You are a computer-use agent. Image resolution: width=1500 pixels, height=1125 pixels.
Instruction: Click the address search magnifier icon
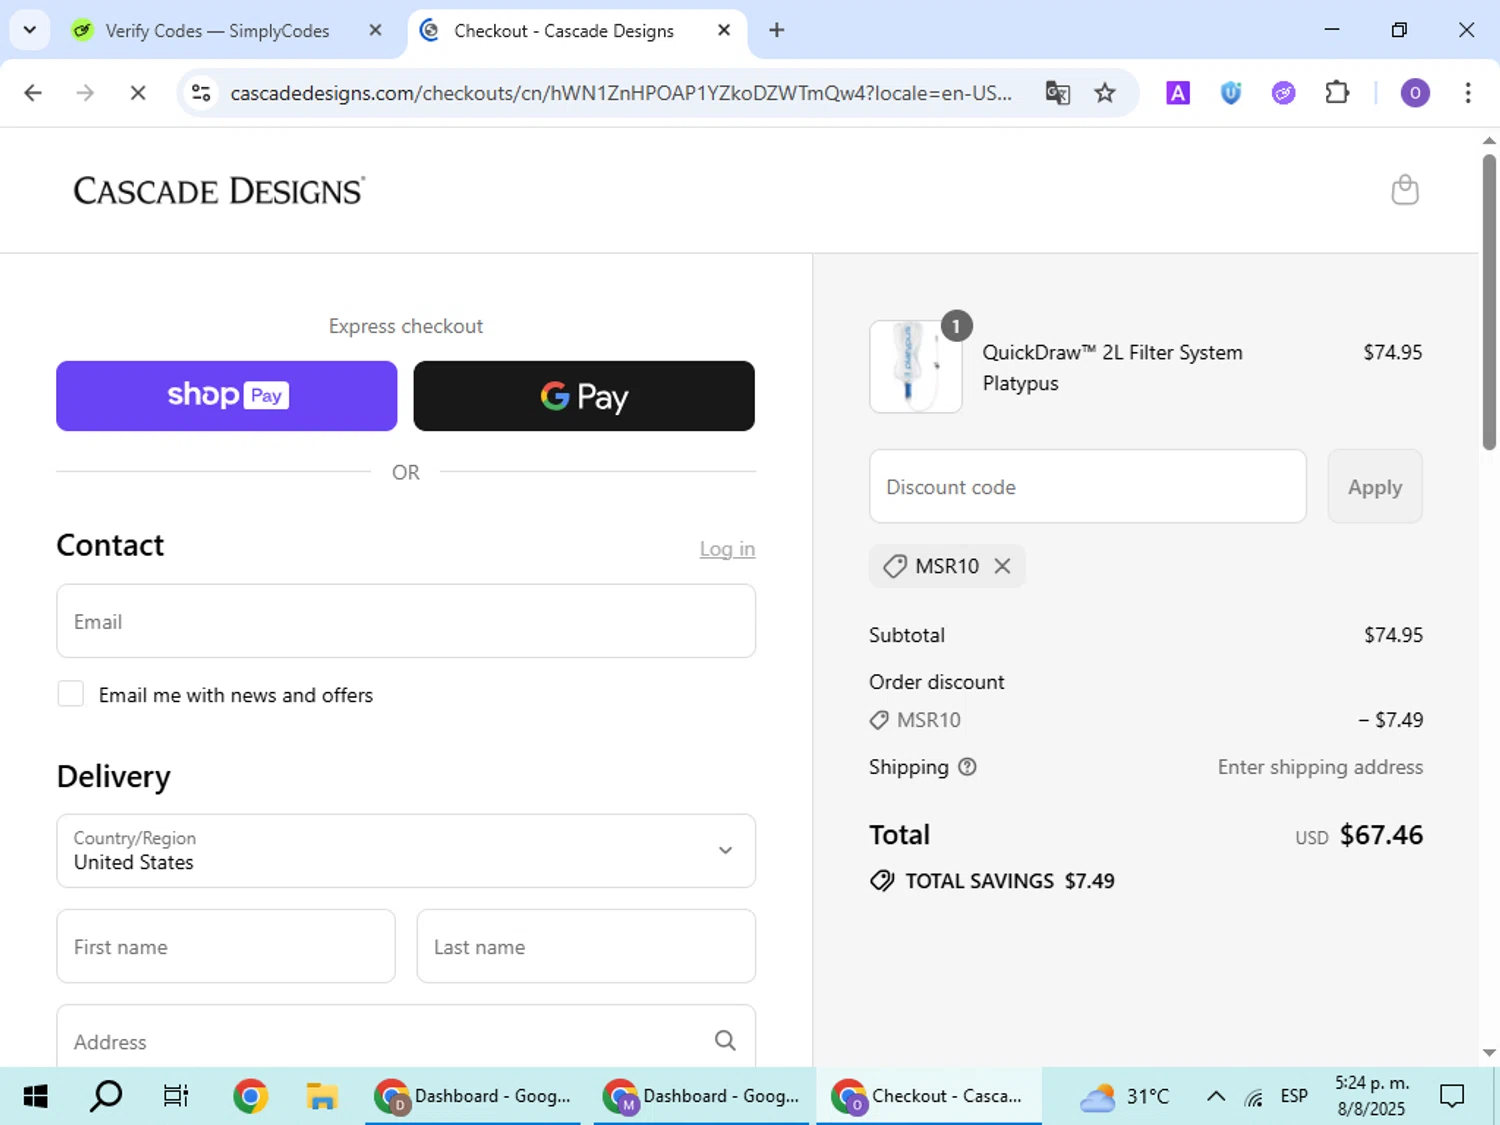click(x=725, y=1041)
